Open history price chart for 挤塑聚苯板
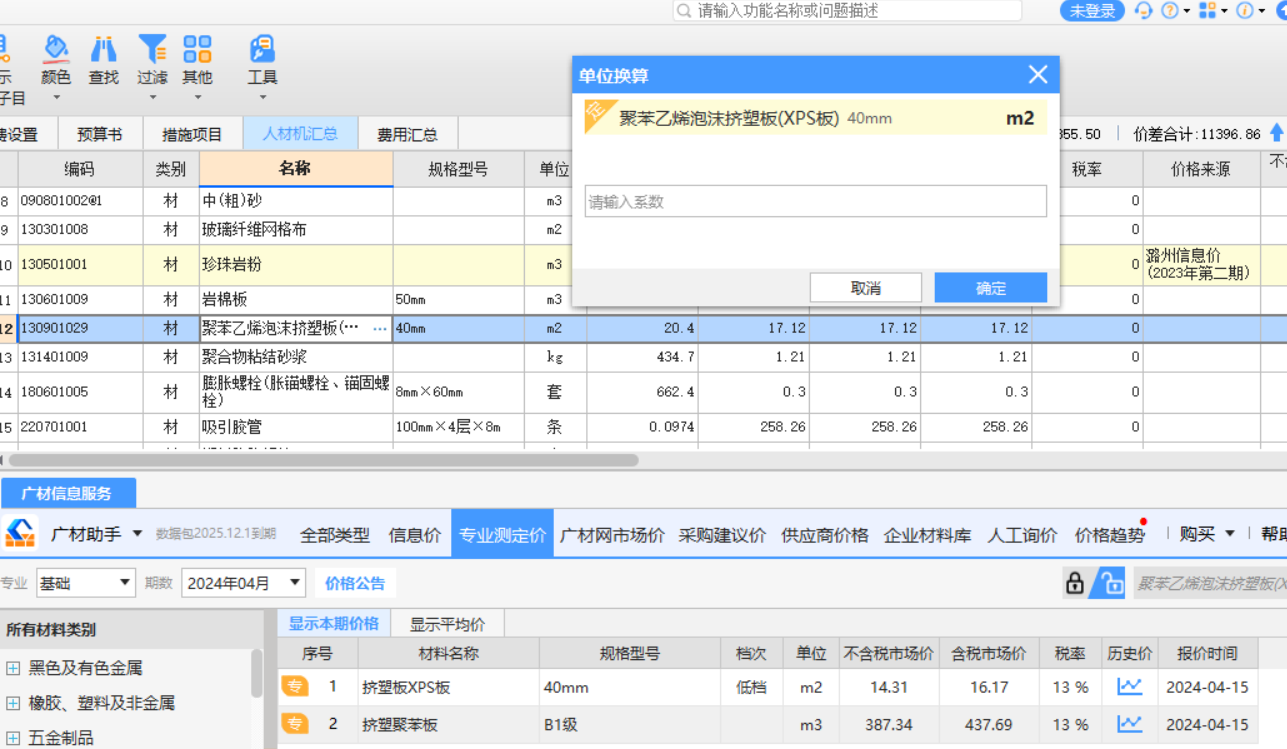1287x749 pixels. coord(1129,724)
